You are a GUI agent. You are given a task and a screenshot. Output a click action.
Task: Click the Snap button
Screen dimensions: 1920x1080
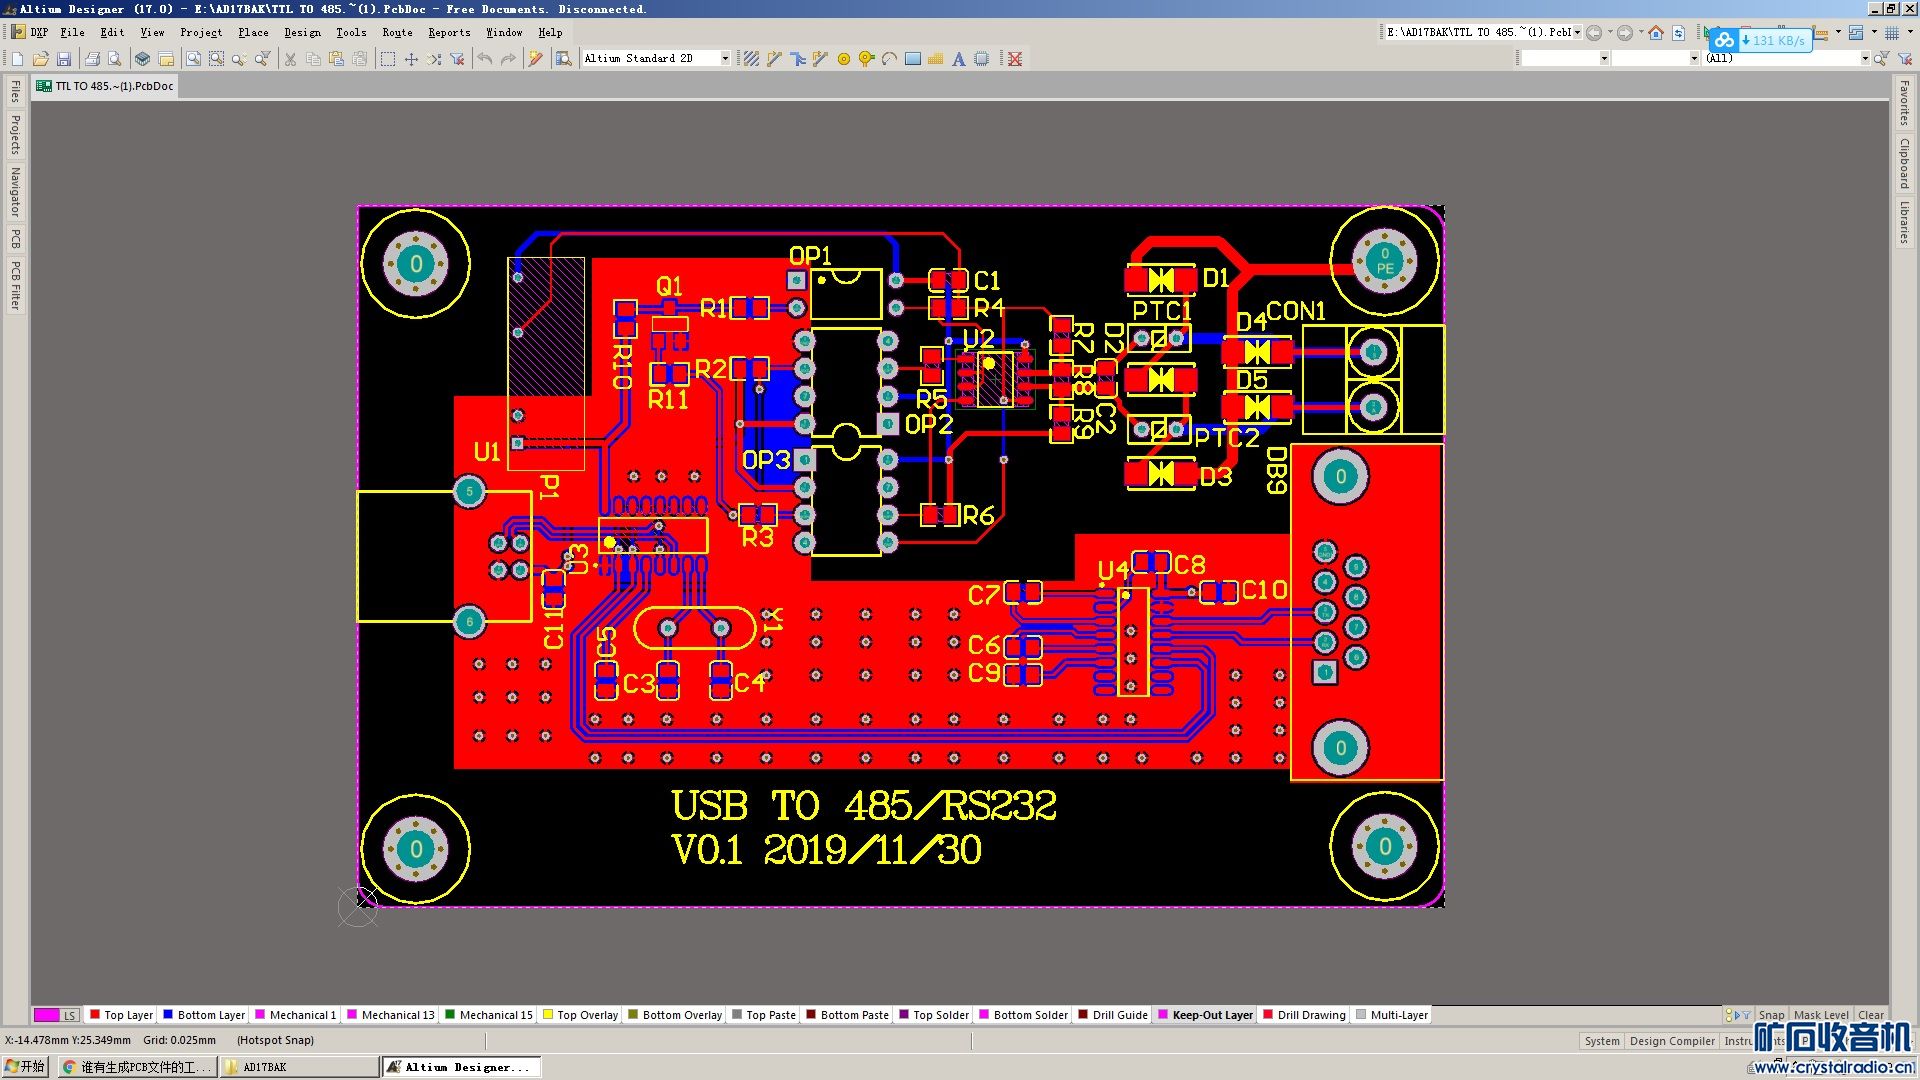coord(1771,1015)
